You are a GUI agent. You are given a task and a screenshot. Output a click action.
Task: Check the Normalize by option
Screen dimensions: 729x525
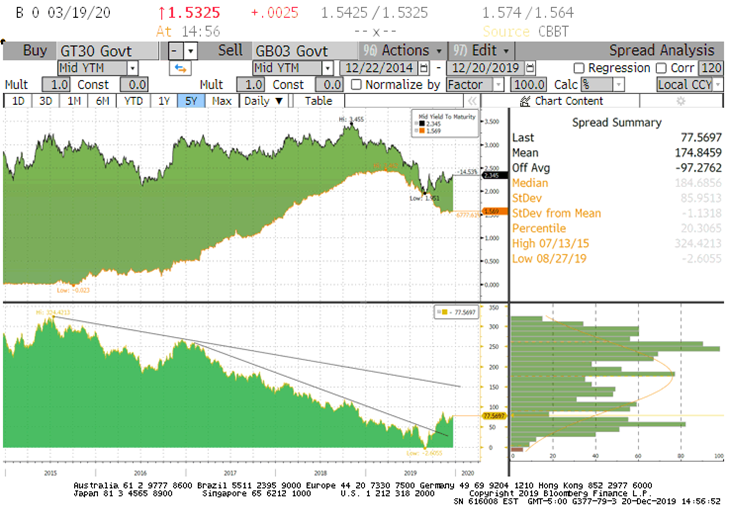(x=357, y=85)
